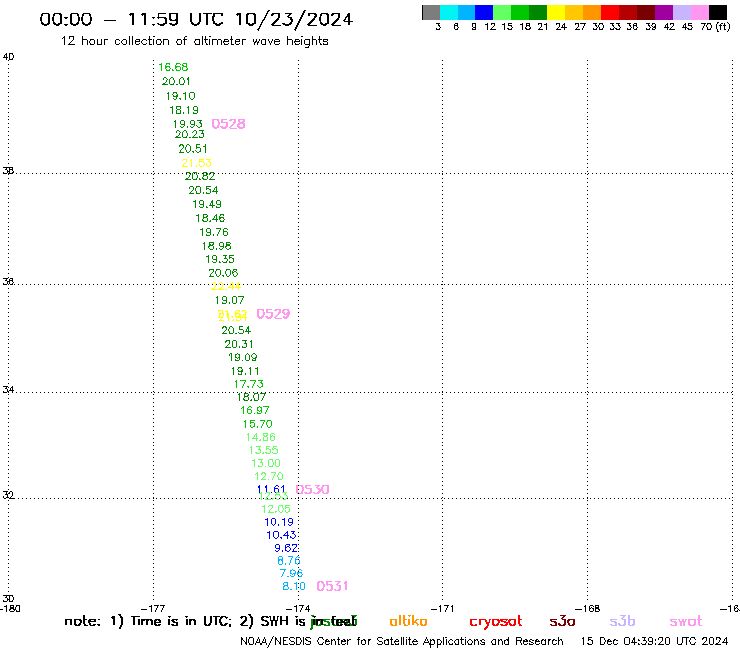This screenshot has height=650, width=740.
Task: Select the yellow value 21.53
Action: [x=196, y=163]
